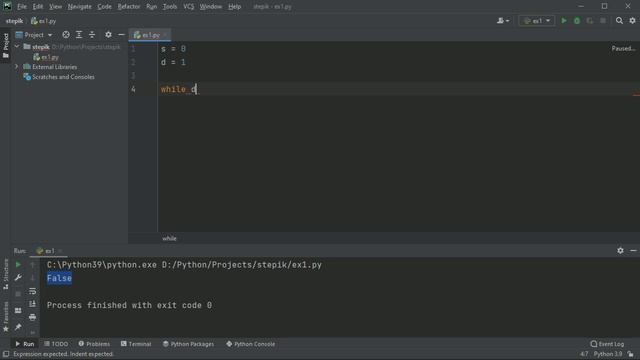
Task: Open Search Everywhere magnifier icon
Action: (x=619, y=20)
